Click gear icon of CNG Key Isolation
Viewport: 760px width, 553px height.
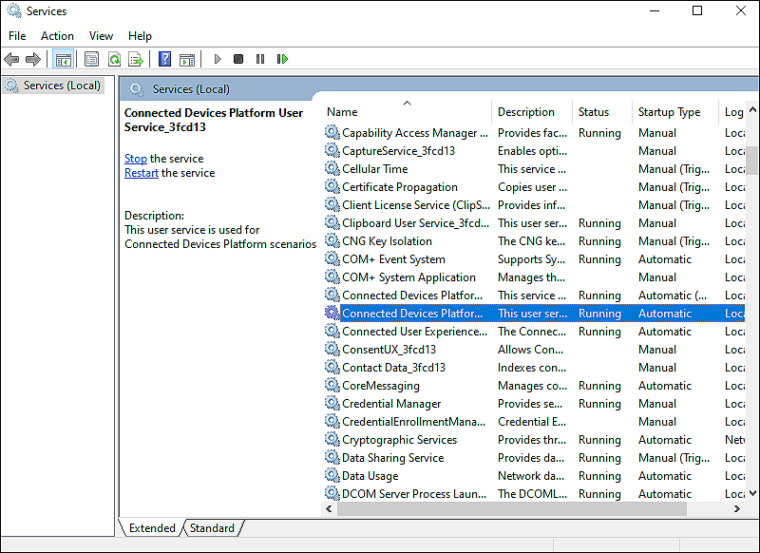pyautogui.click(x=332, y=241)
